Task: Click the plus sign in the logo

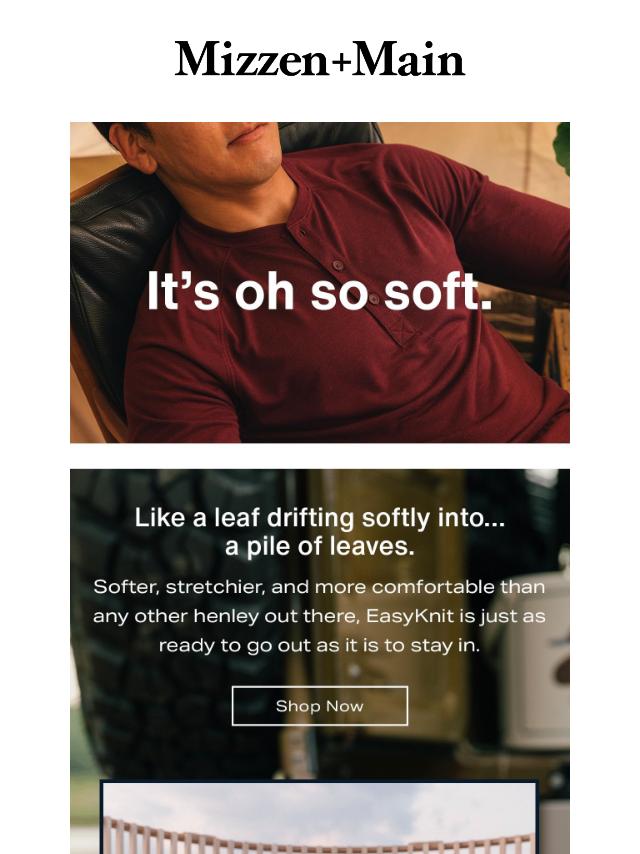Action: [x=341, y=62]
